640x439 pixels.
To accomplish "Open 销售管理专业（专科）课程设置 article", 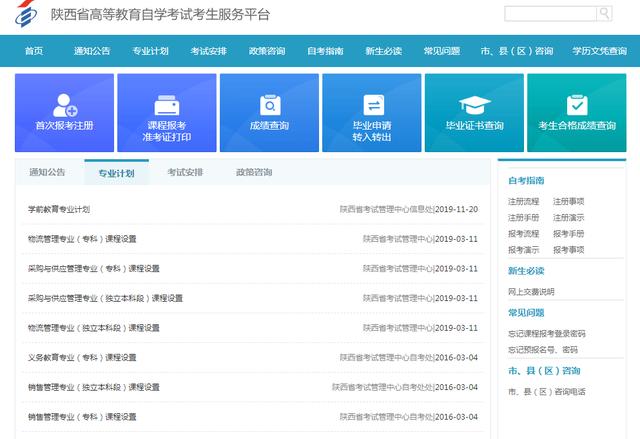I will coord(82,417).
